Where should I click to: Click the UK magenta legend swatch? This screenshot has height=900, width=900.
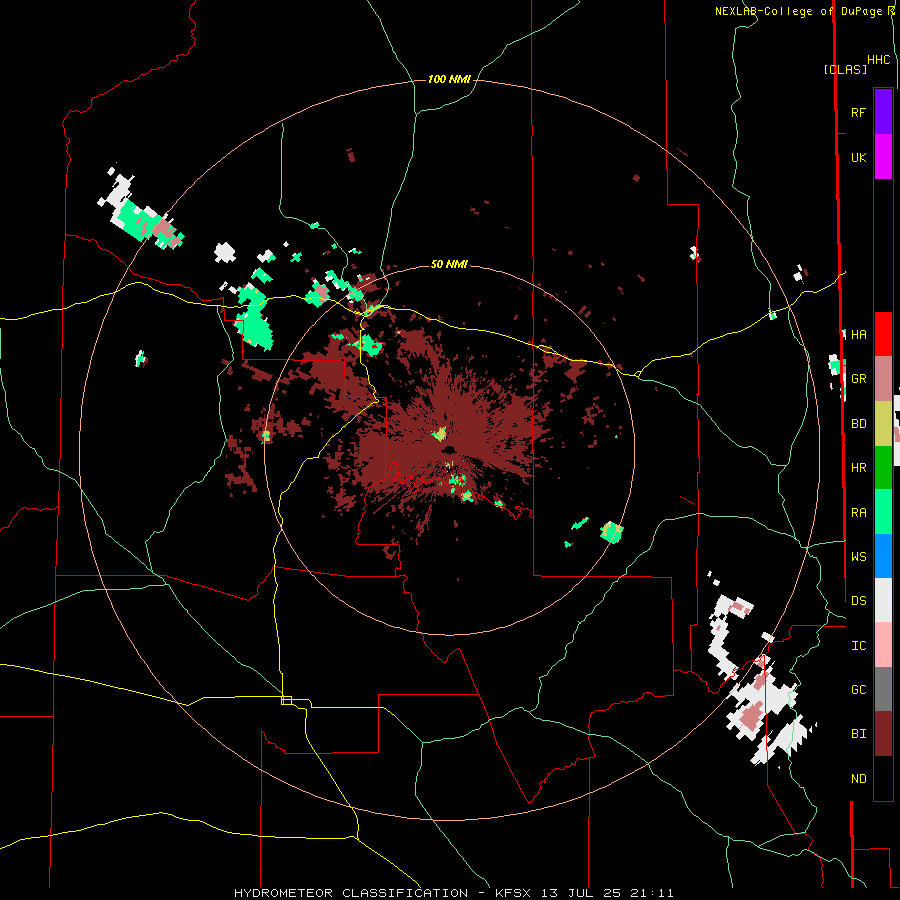click(x=883, y=157)
